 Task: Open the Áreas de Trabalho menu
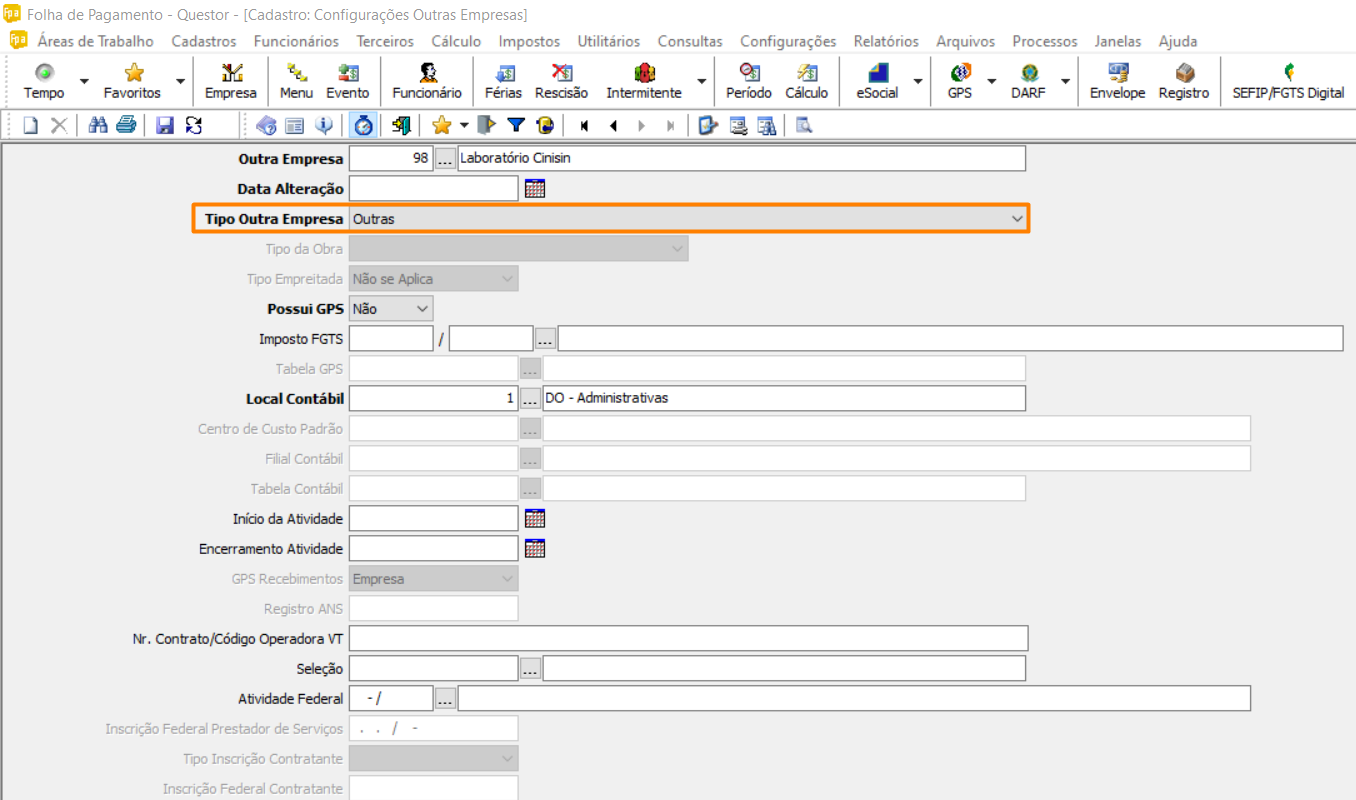(96, 41)
